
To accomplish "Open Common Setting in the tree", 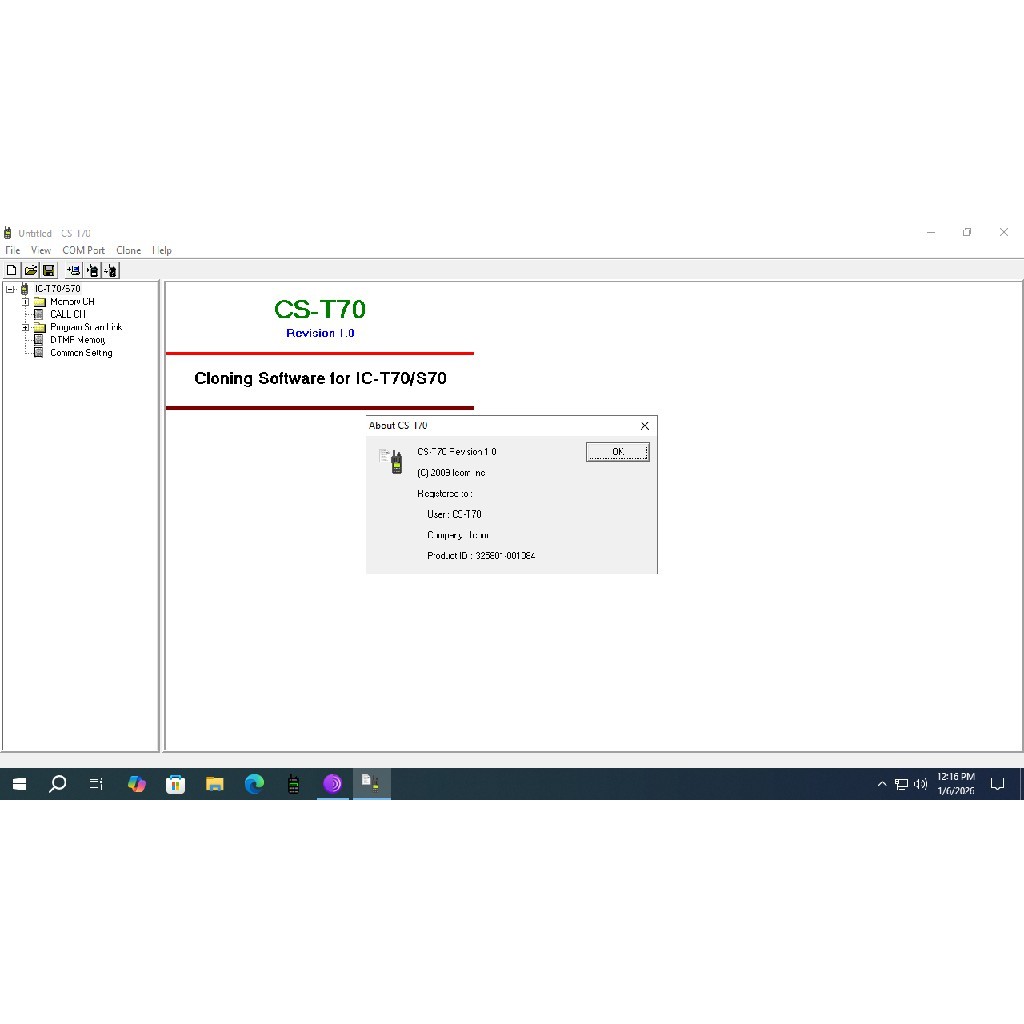I will click(x=80, y=353).
